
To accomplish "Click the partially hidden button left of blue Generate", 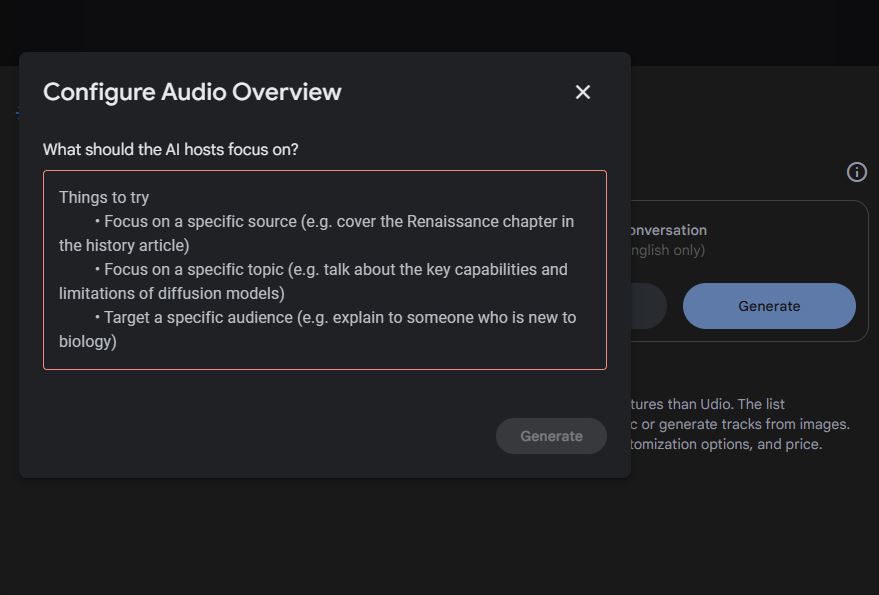I will [648, 306].
